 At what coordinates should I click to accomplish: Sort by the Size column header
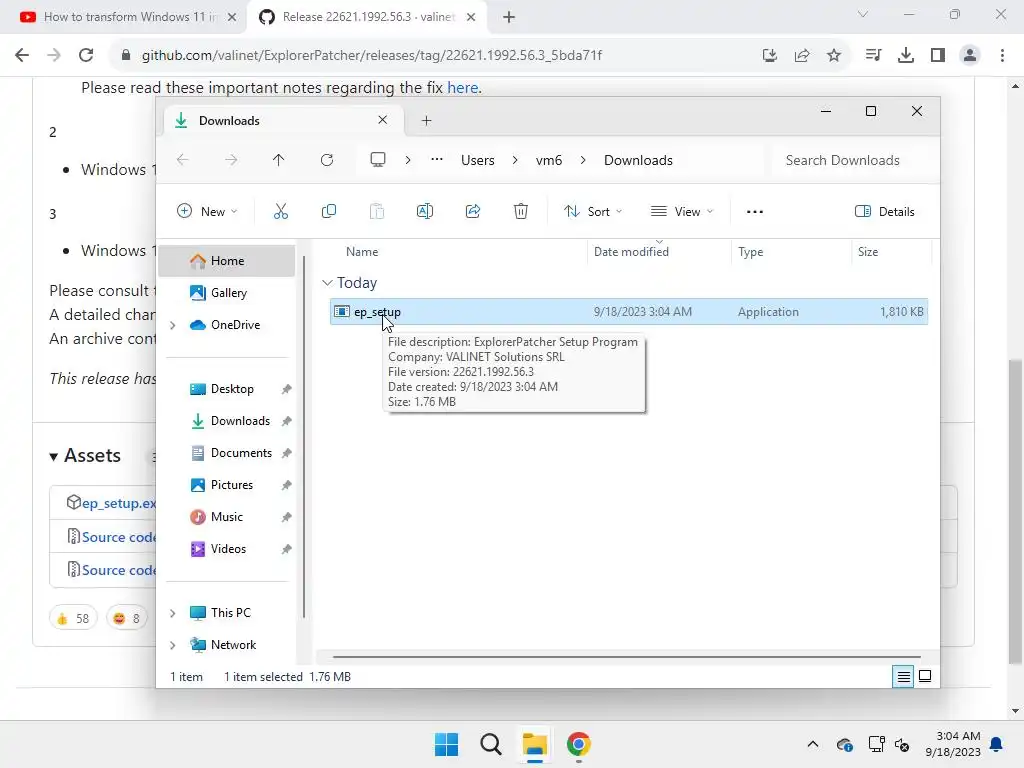868,251
